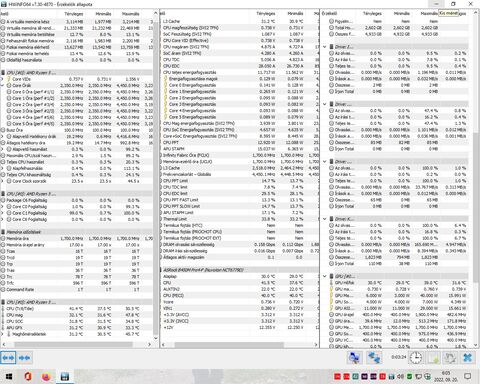
Task: Click the shrink columns arrows button
Action: click(24, 358)
